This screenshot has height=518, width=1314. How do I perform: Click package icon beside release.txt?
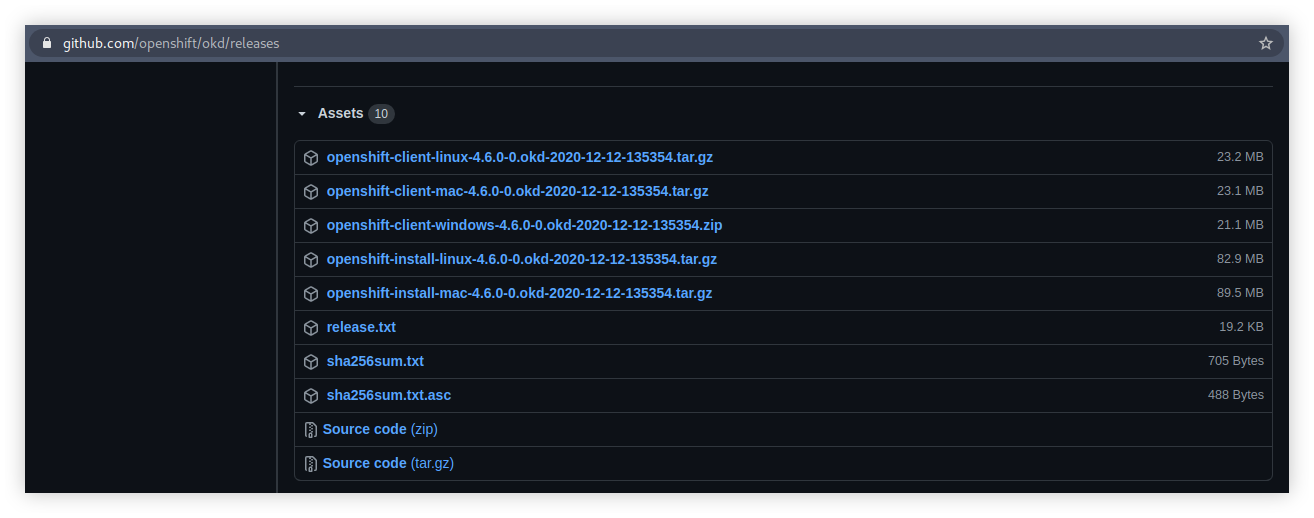[311, 328]
